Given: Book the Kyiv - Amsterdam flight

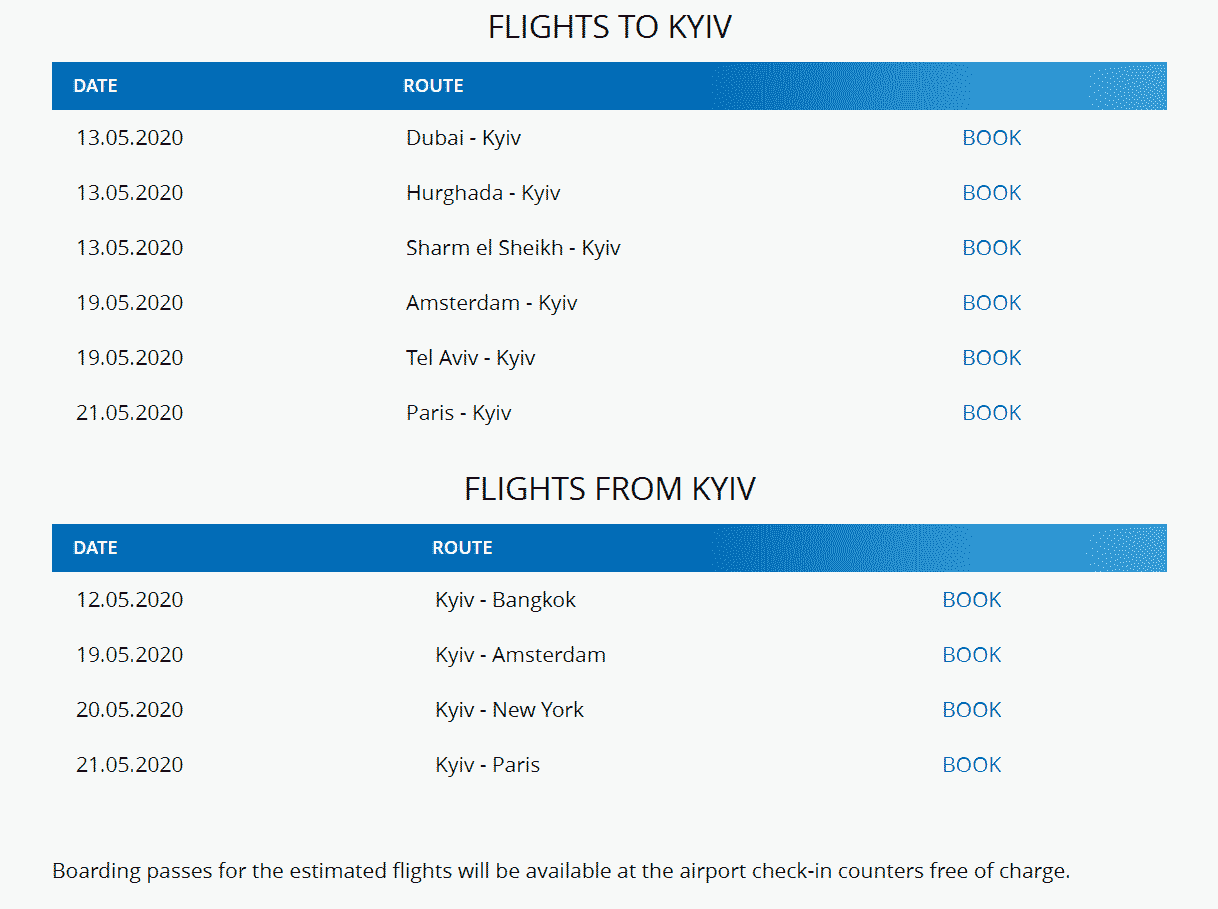Looking at the screenshot, I should 971,655.
